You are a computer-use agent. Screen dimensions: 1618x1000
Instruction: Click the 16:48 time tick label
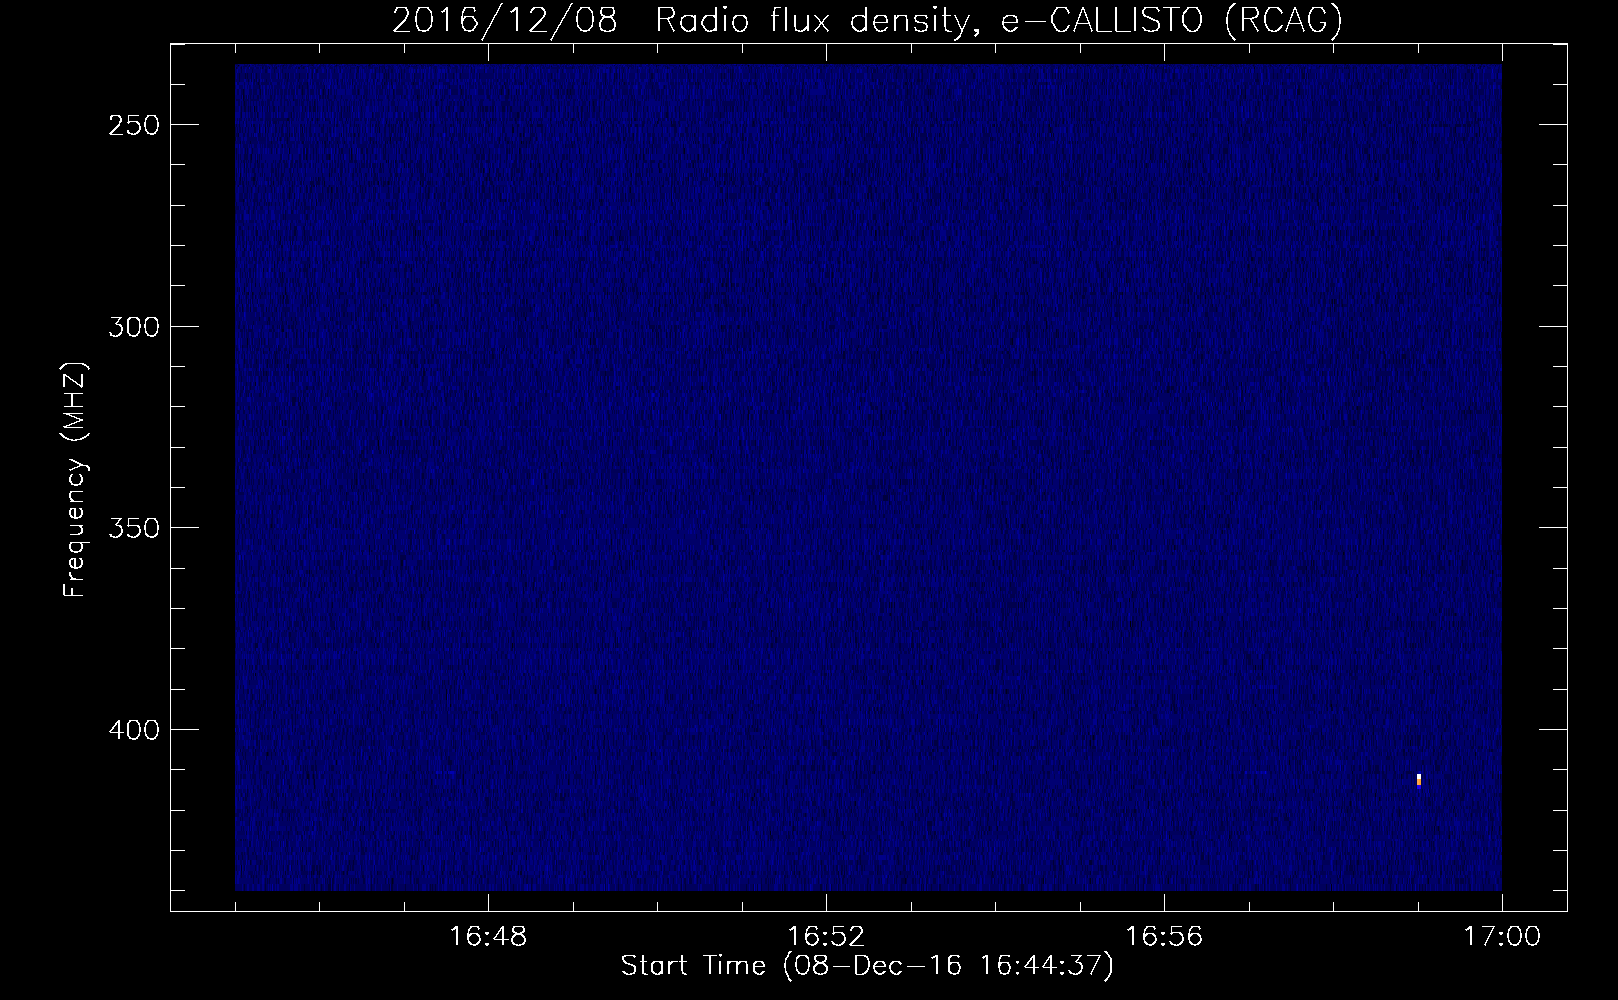[488, 937]
